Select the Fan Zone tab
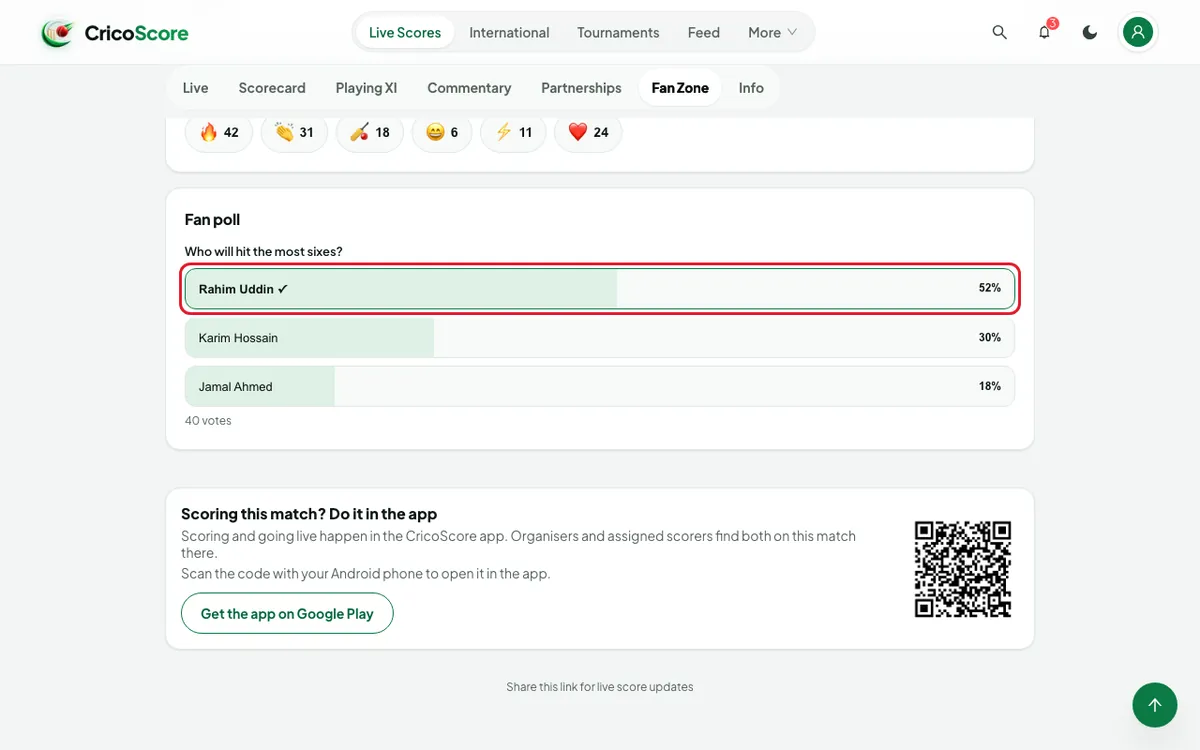This screenshot has height=750, width=1200. [680, 88]
